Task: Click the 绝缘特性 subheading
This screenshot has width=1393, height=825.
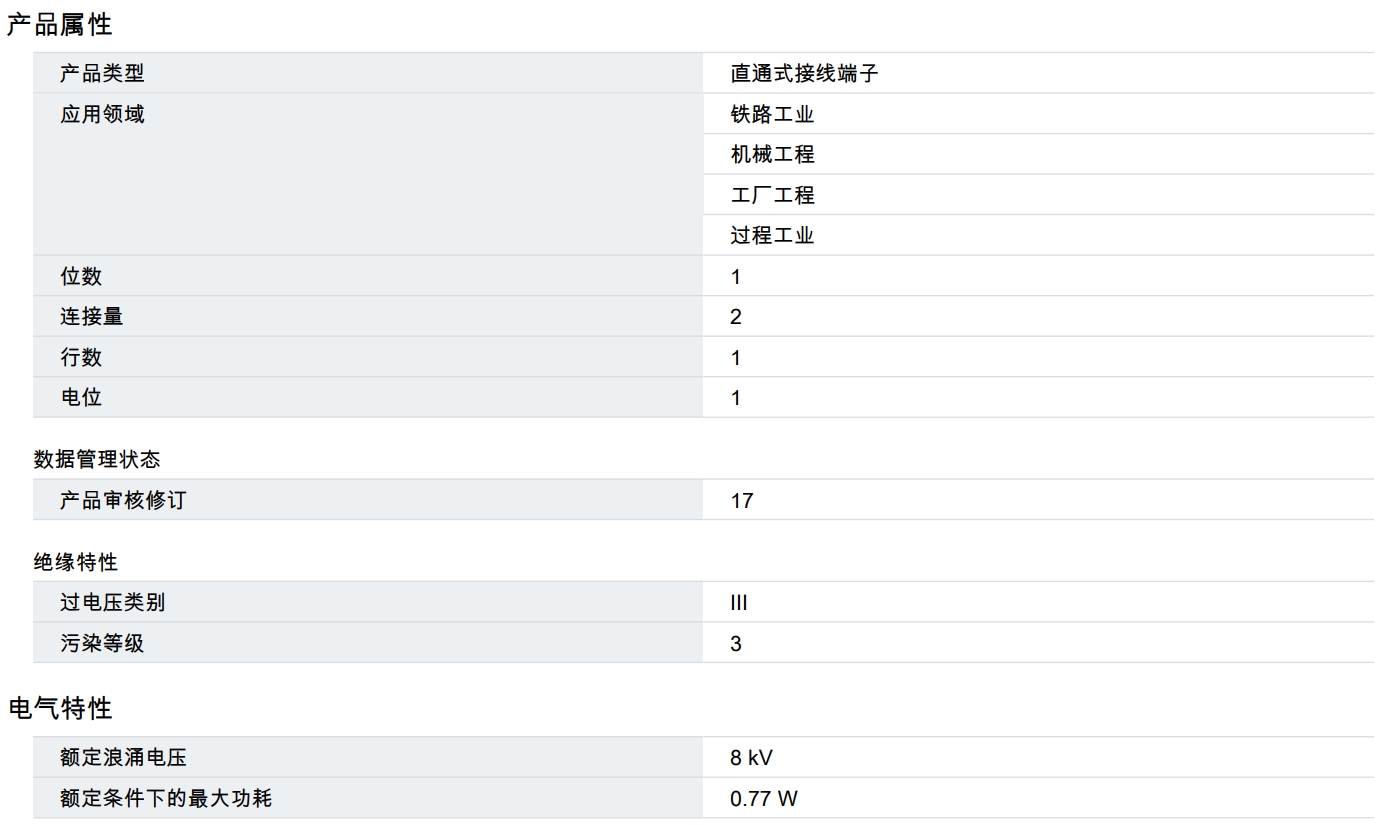Action: 75,562
